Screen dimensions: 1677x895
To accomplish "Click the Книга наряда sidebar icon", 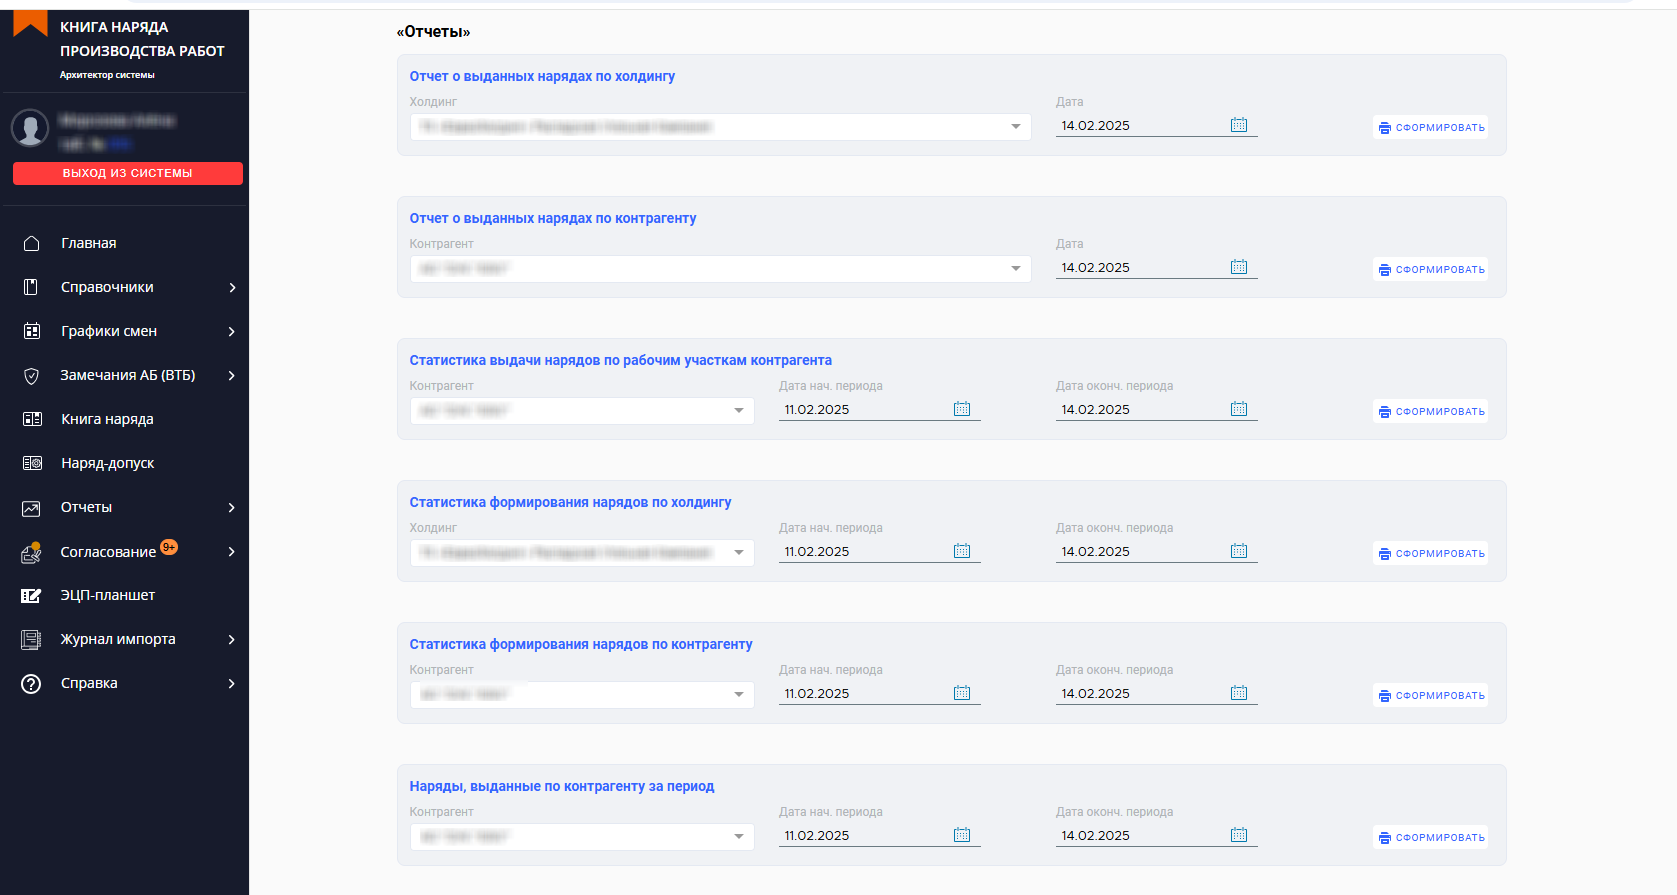I will (32, 419).
